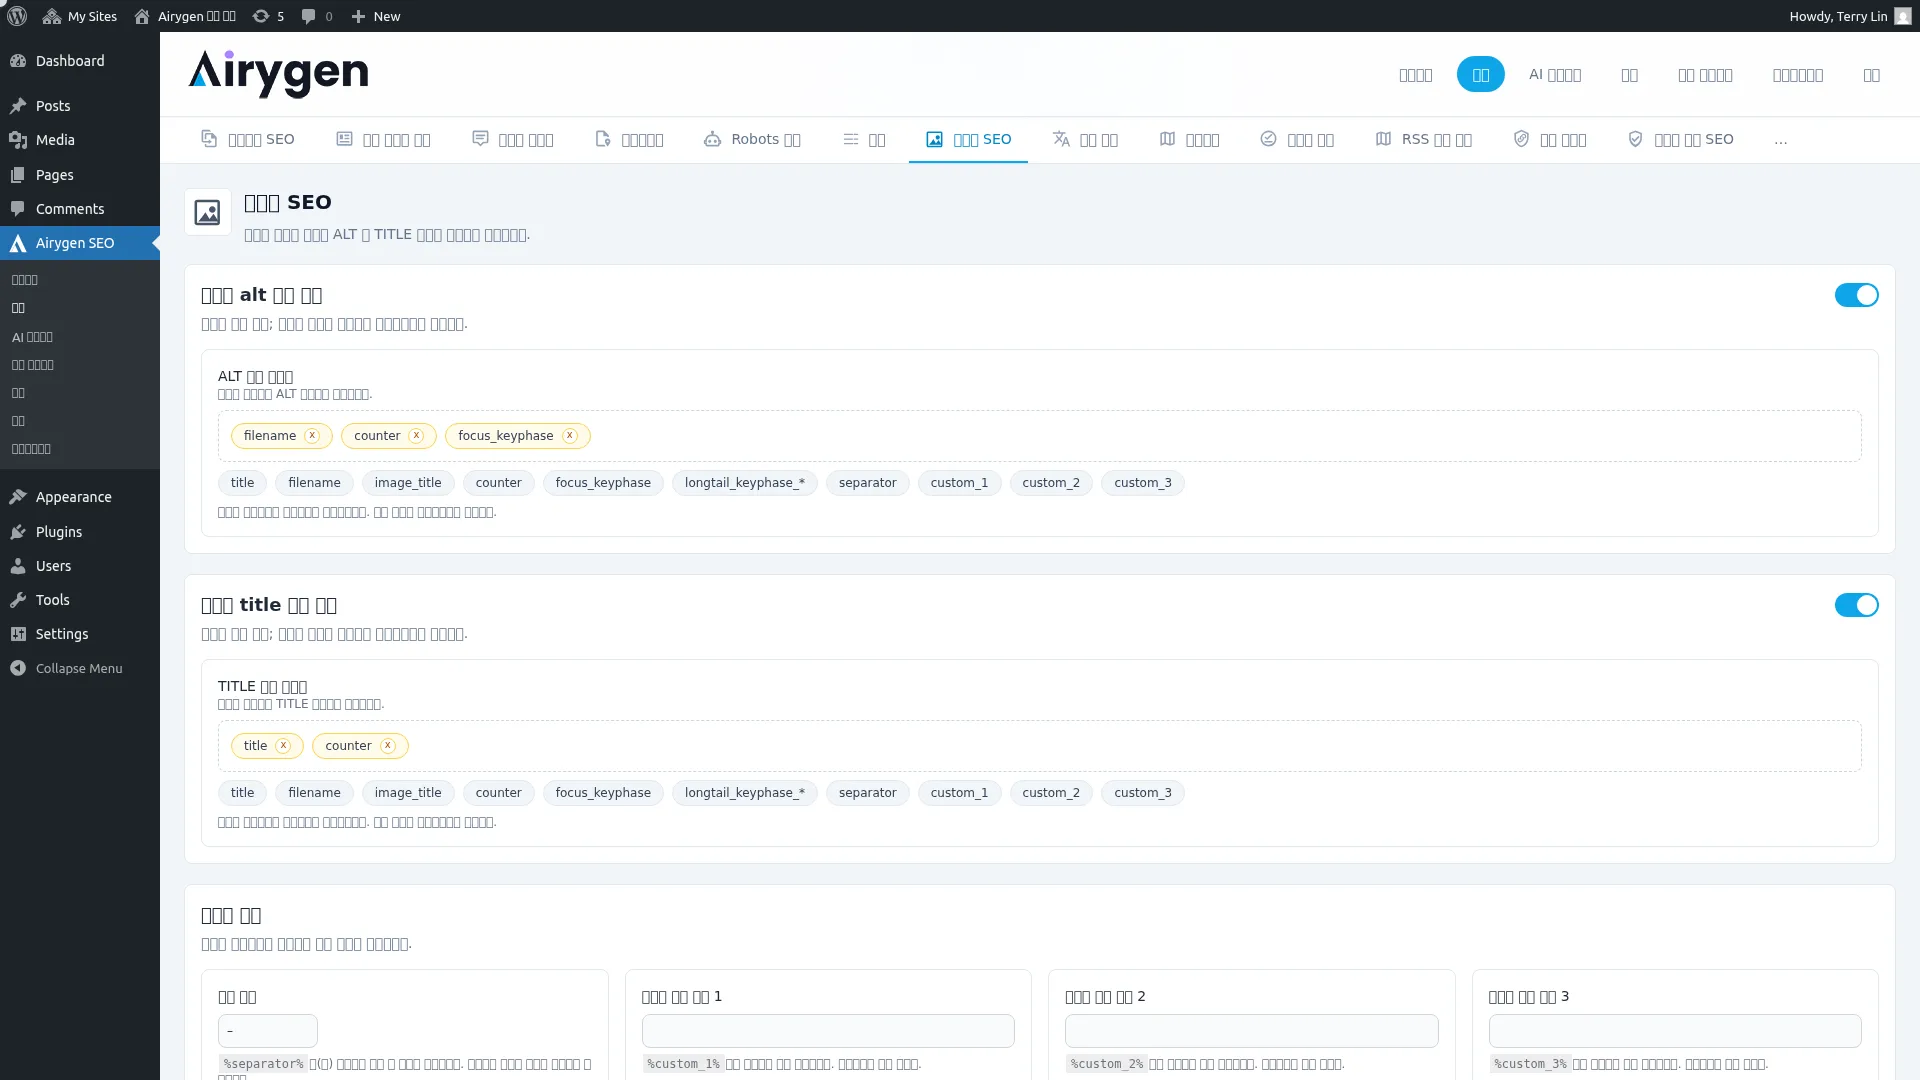Image resolution: width=1920 pixels, height=1080 pixels.
Task: Add image_title variable to ALT template
Action: pyautogui.click(x=408, y=483)
